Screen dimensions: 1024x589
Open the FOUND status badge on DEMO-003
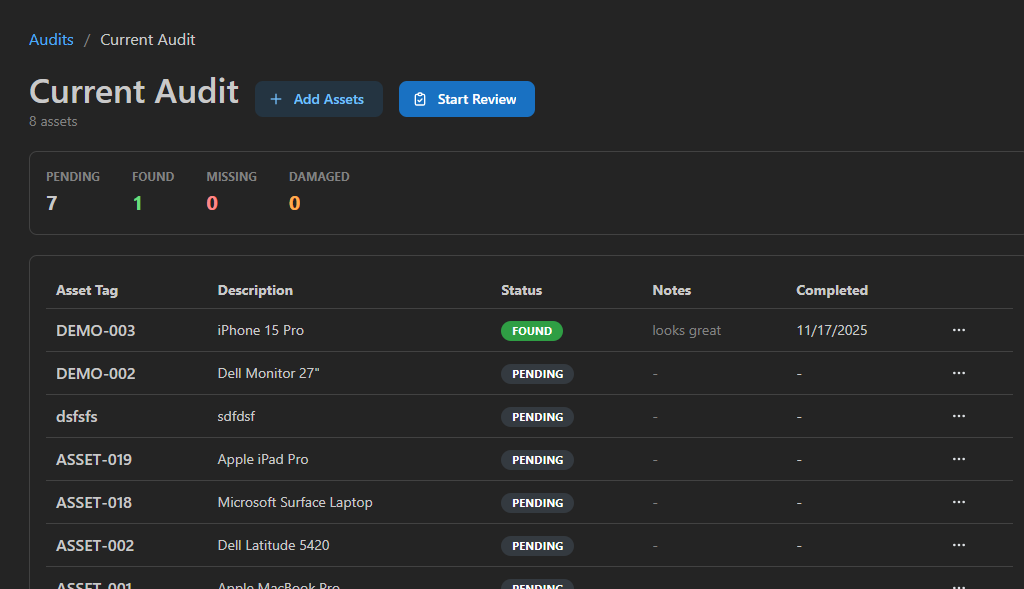click(x=531, y=330)
